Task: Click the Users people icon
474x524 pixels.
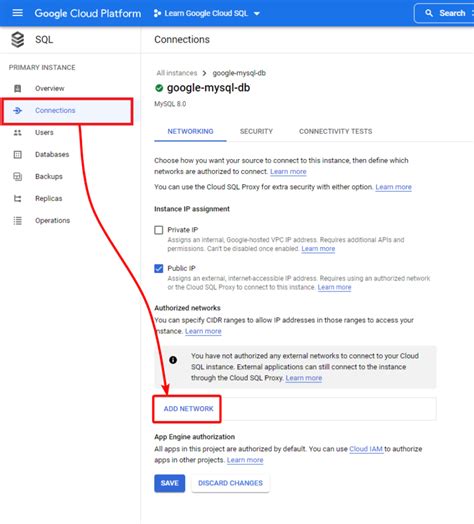Action: (18, 132)
